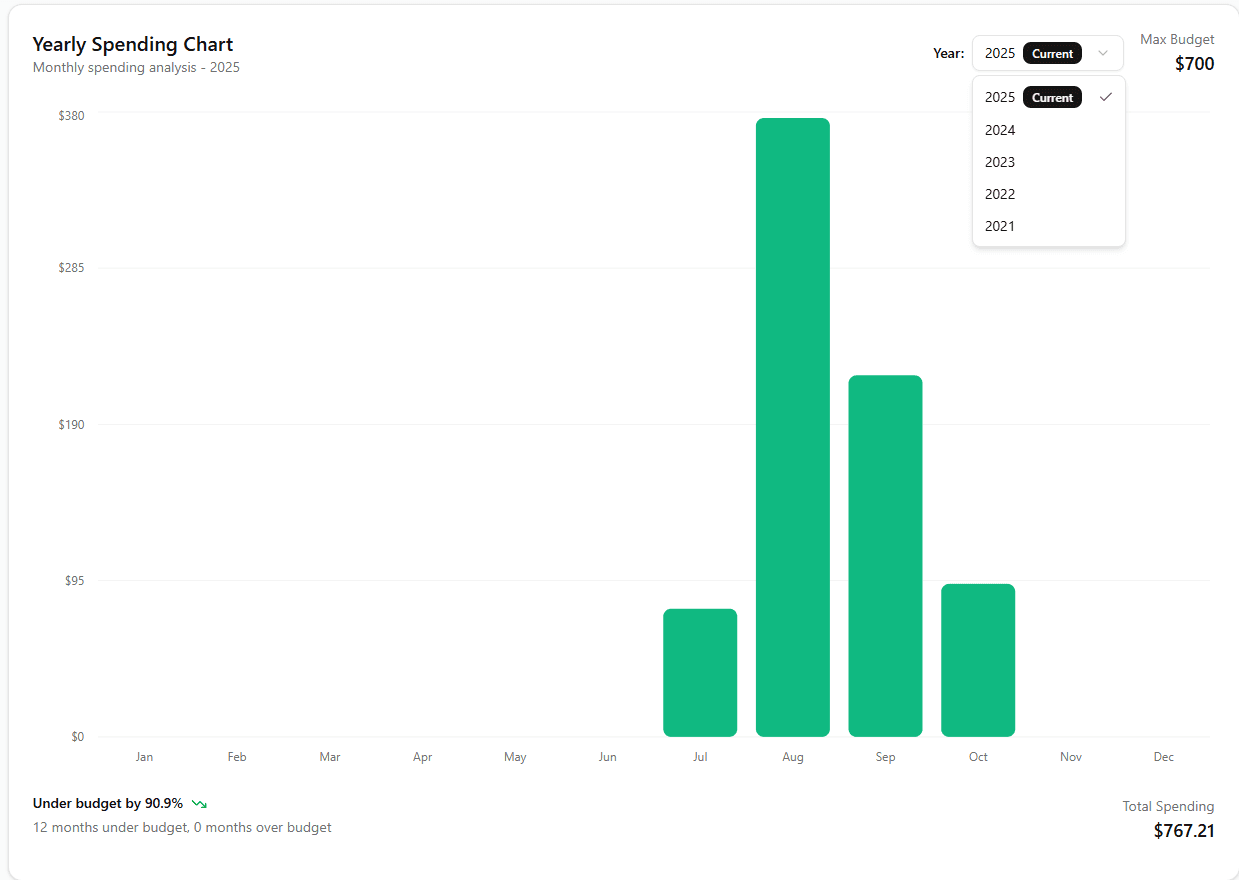
Task: Click the $767.21 Total Spending amount
Action: (1183, 830)
